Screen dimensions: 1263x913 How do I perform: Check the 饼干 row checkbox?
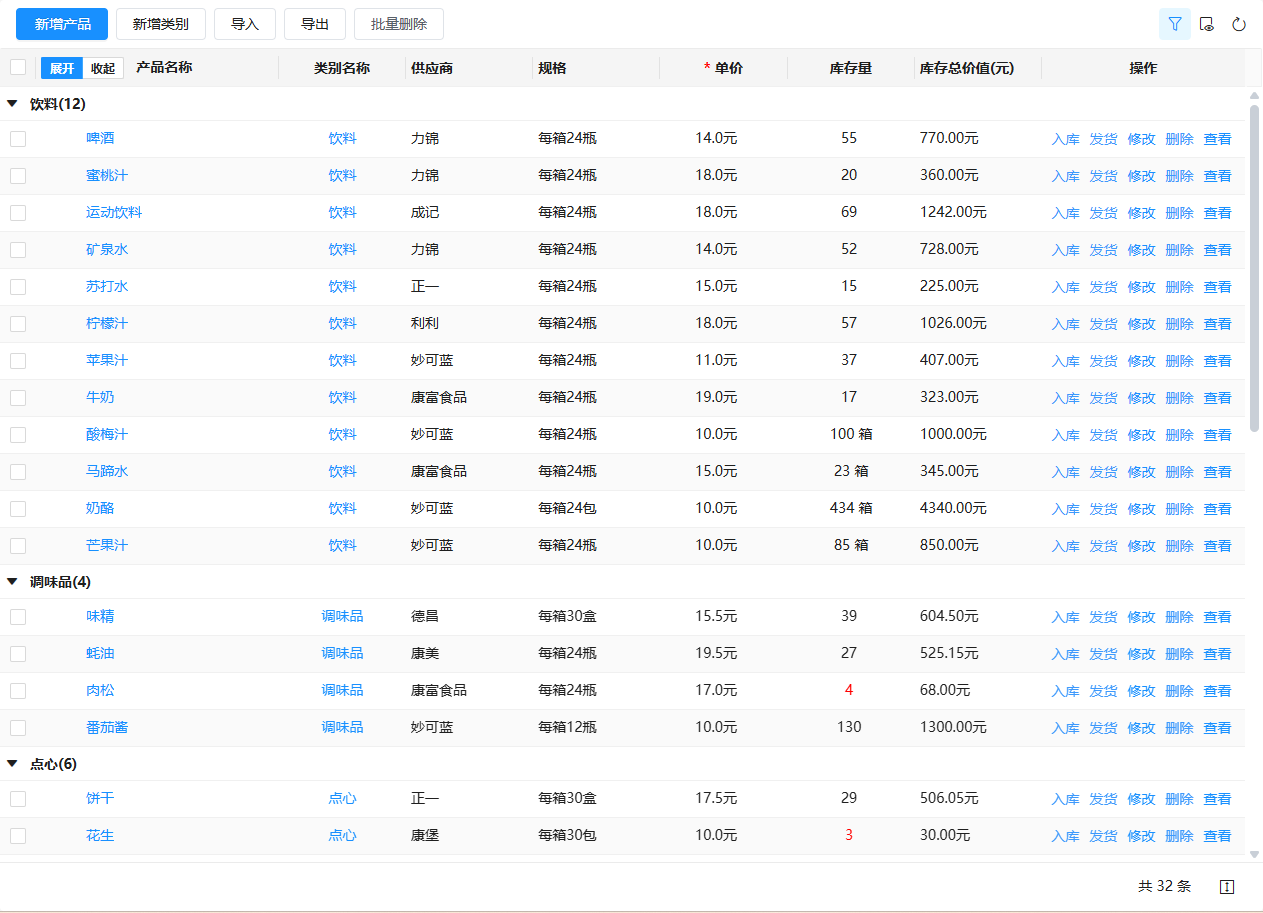[x=18, y=799]
